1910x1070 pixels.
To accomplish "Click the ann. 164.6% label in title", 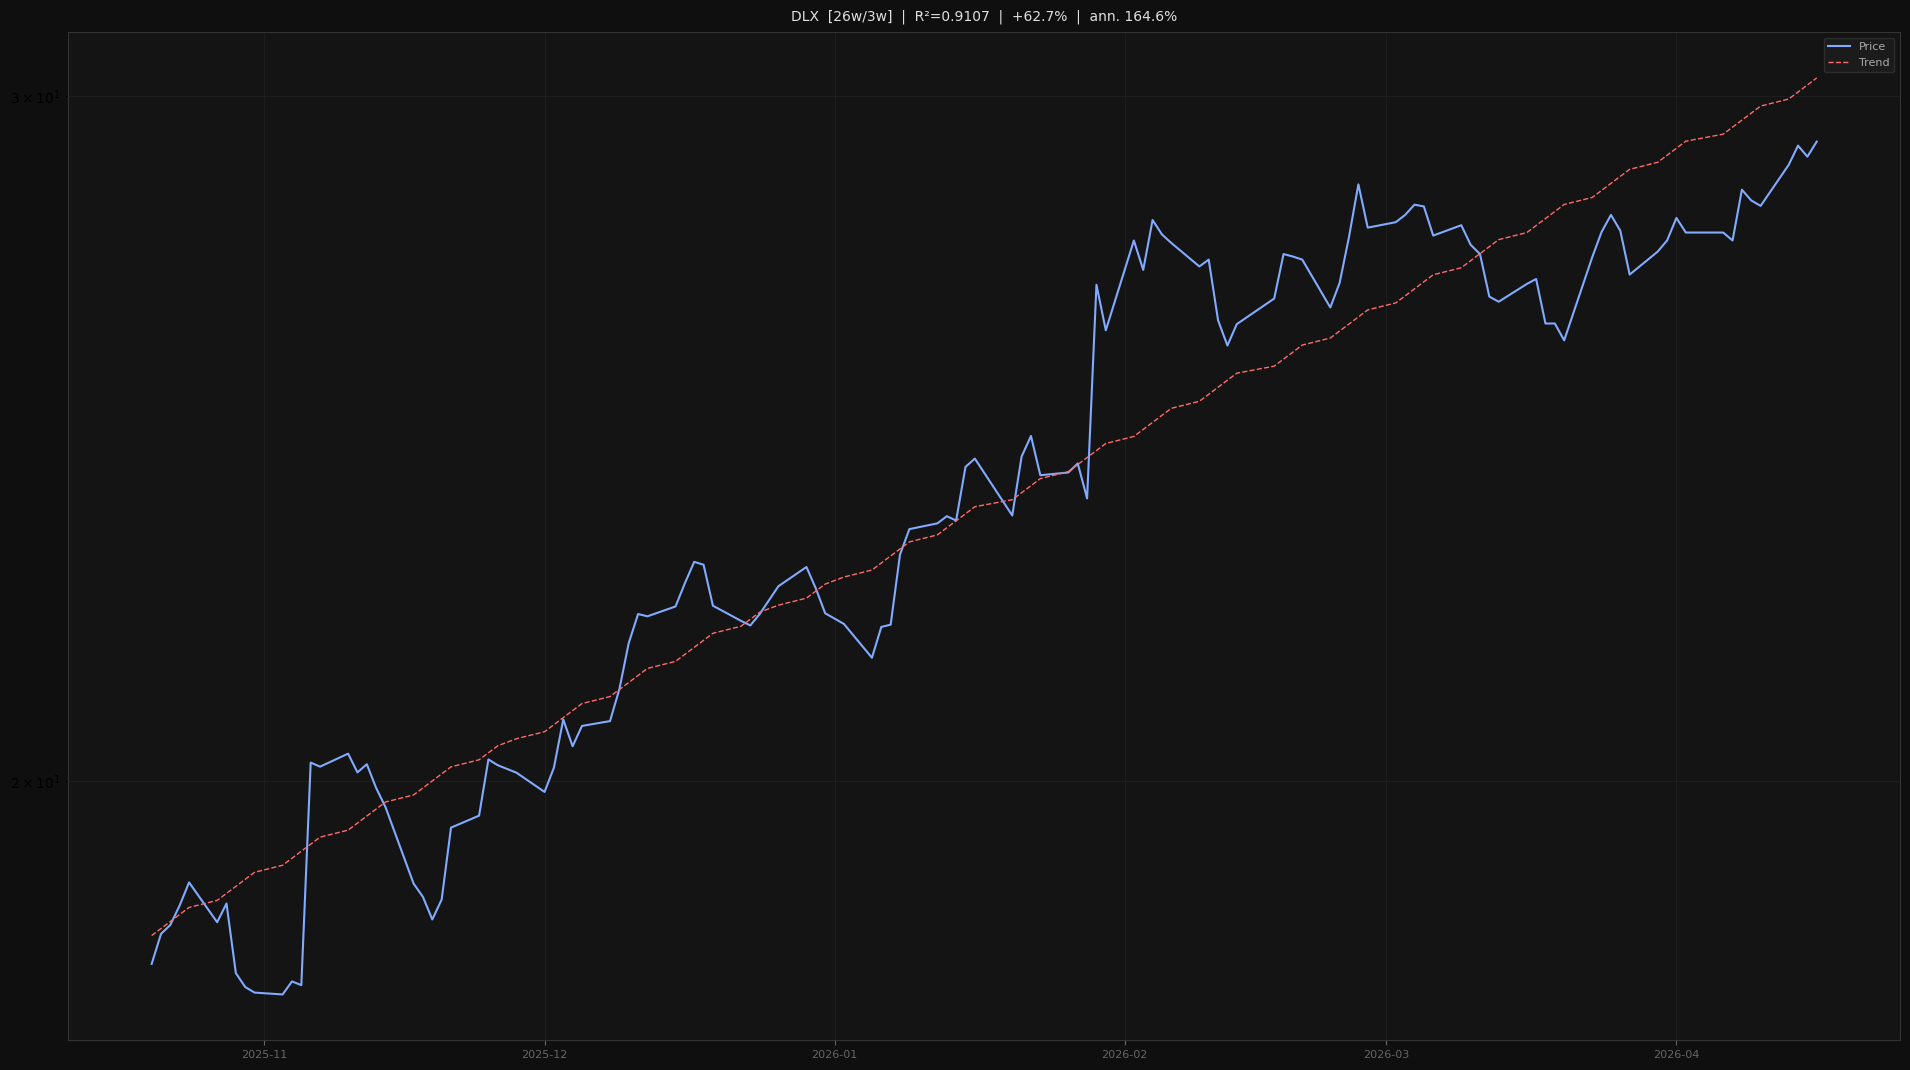I will coord(1133,16).
